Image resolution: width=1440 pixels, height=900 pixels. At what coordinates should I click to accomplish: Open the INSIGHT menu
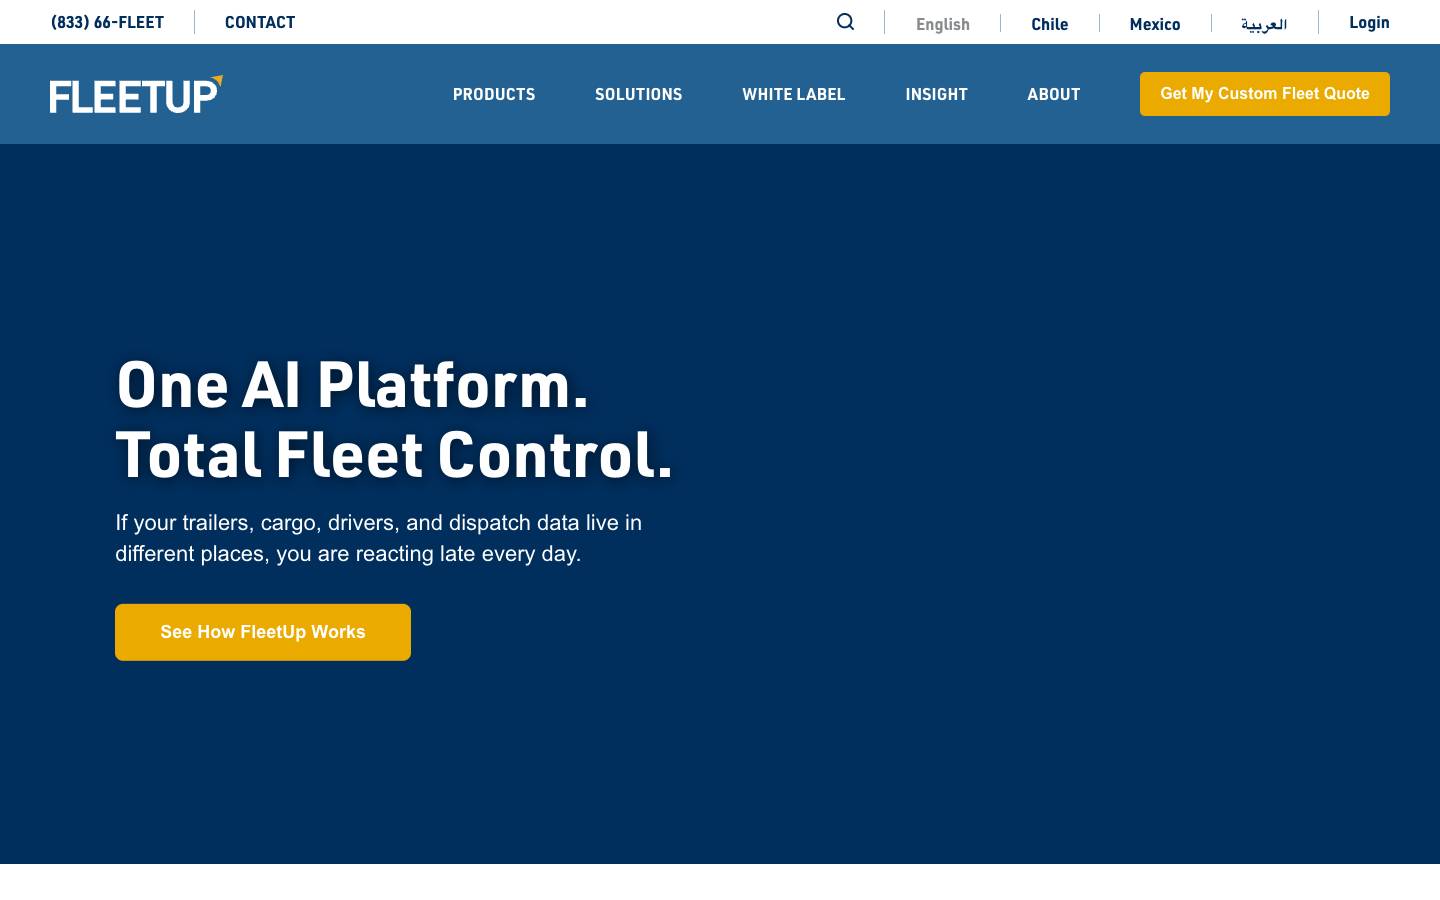point(937,94)
